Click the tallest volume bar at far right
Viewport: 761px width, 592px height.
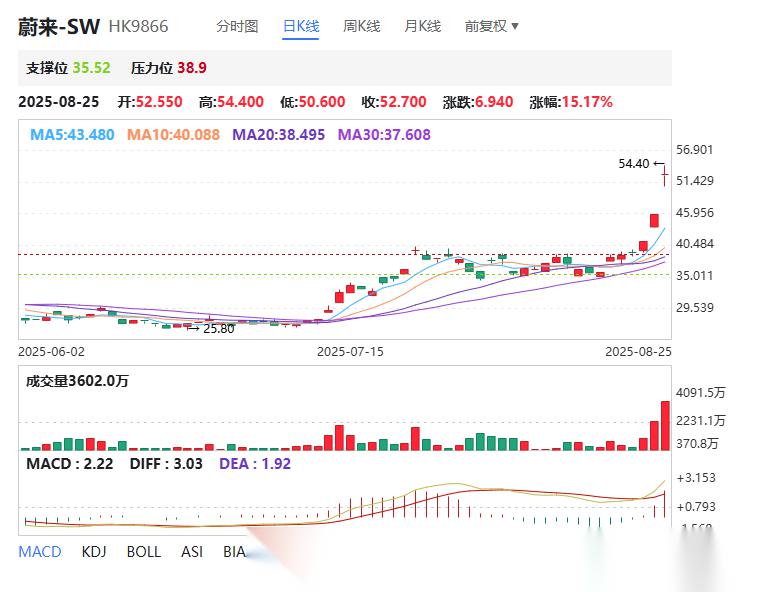tap(665, 426)
